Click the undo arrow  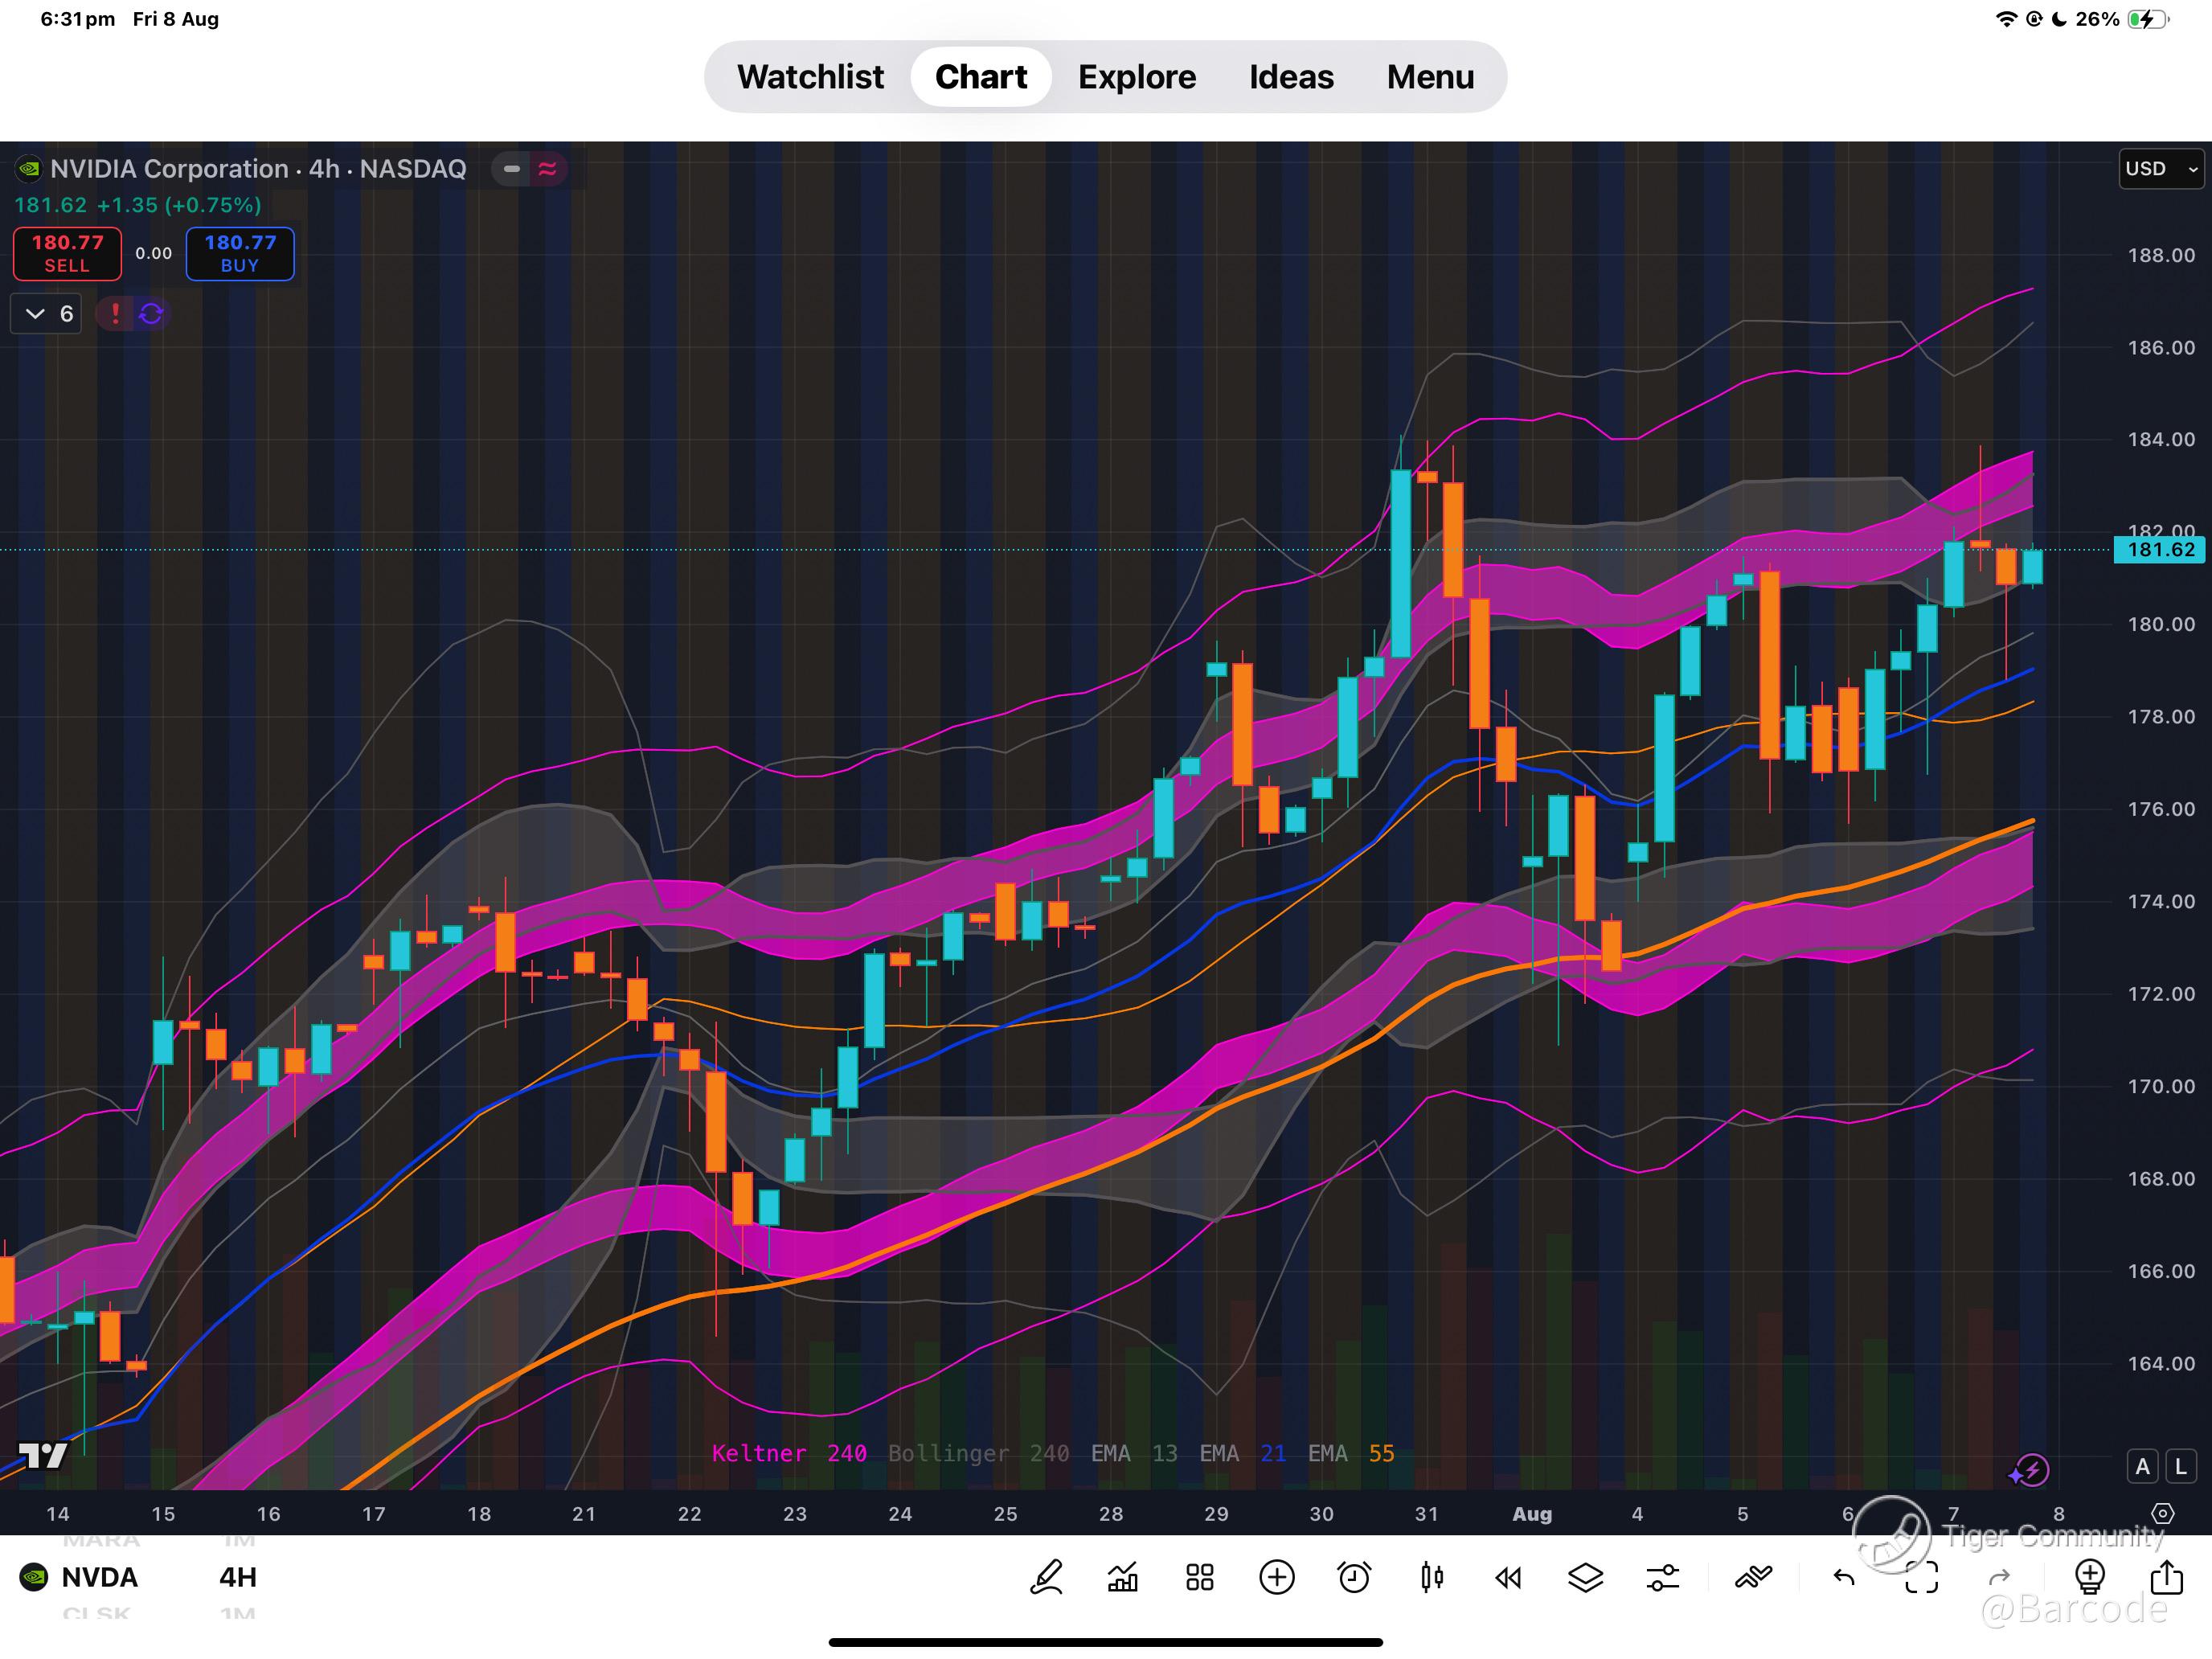[1844, 1577]
